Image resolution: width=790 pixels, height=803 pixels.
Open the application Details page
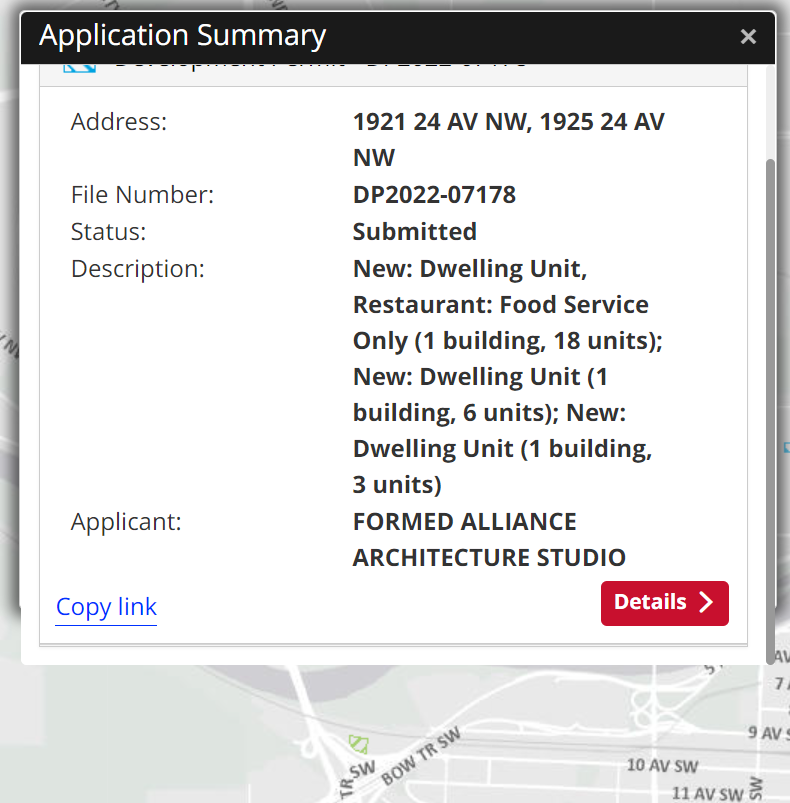tap(664, 603)
